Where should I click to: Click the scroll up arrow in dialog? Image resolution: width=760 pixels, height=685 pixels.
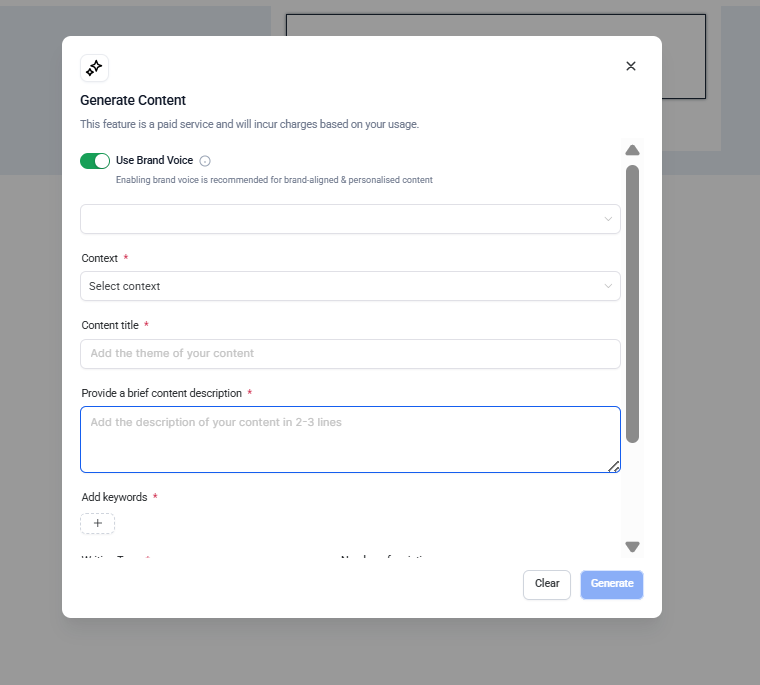pyautogui.click(x=632, y=151)
